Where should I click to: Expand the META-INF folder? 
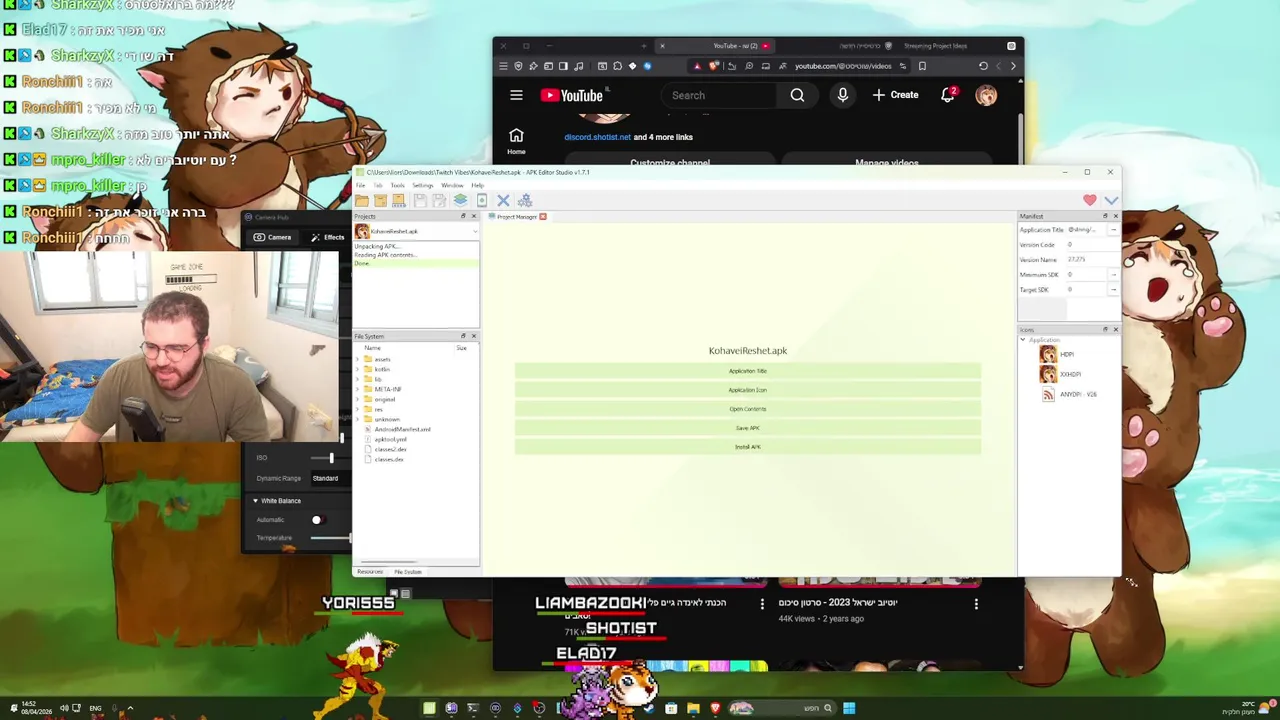coord(357,389)
